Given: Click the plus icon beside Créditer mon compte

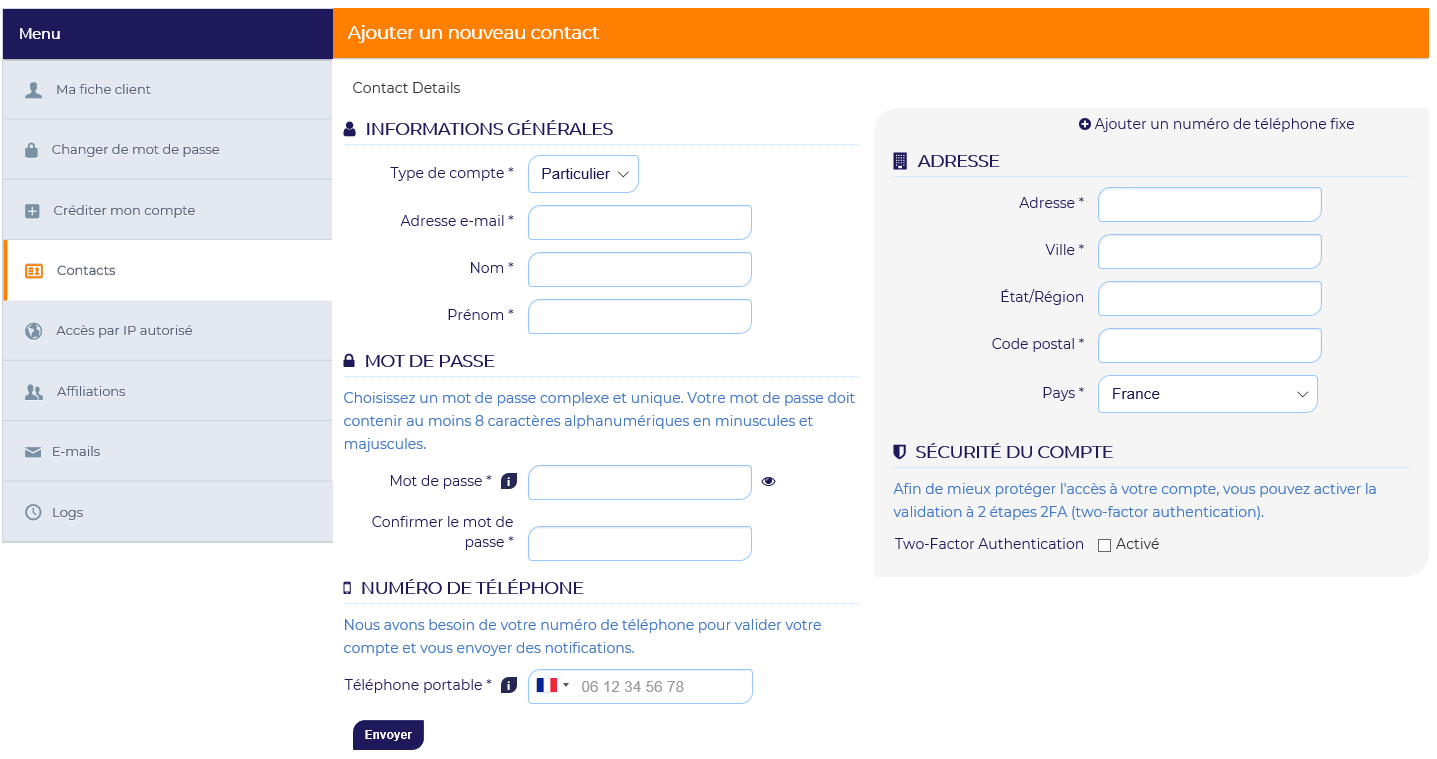Looking at the screenshot, I should click(x=32, y=211).
